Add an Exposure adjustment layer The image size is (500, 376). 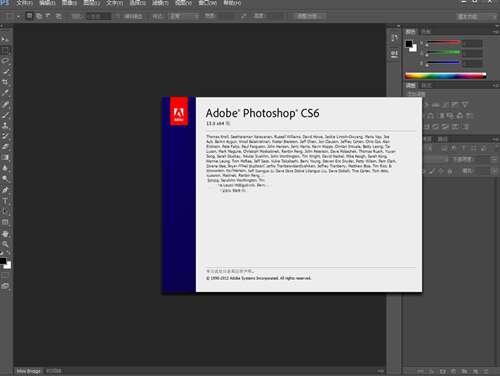point(455,105)
